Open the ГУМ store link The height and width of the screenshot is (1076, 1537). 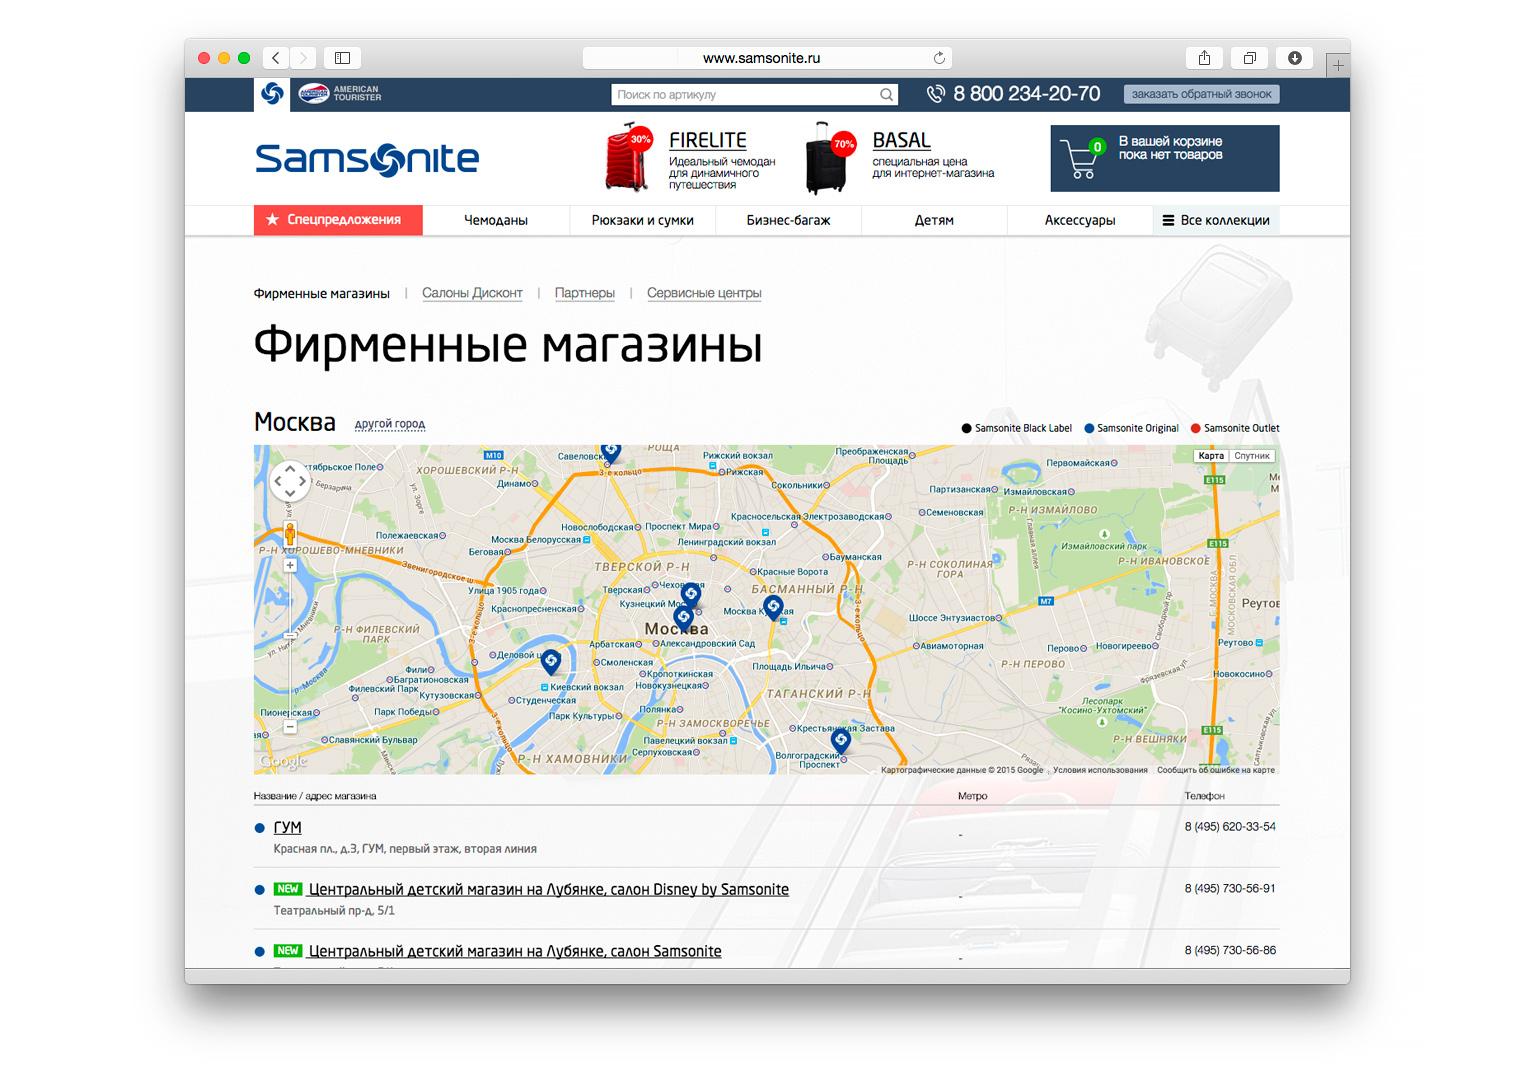click(x=287, y=828)
